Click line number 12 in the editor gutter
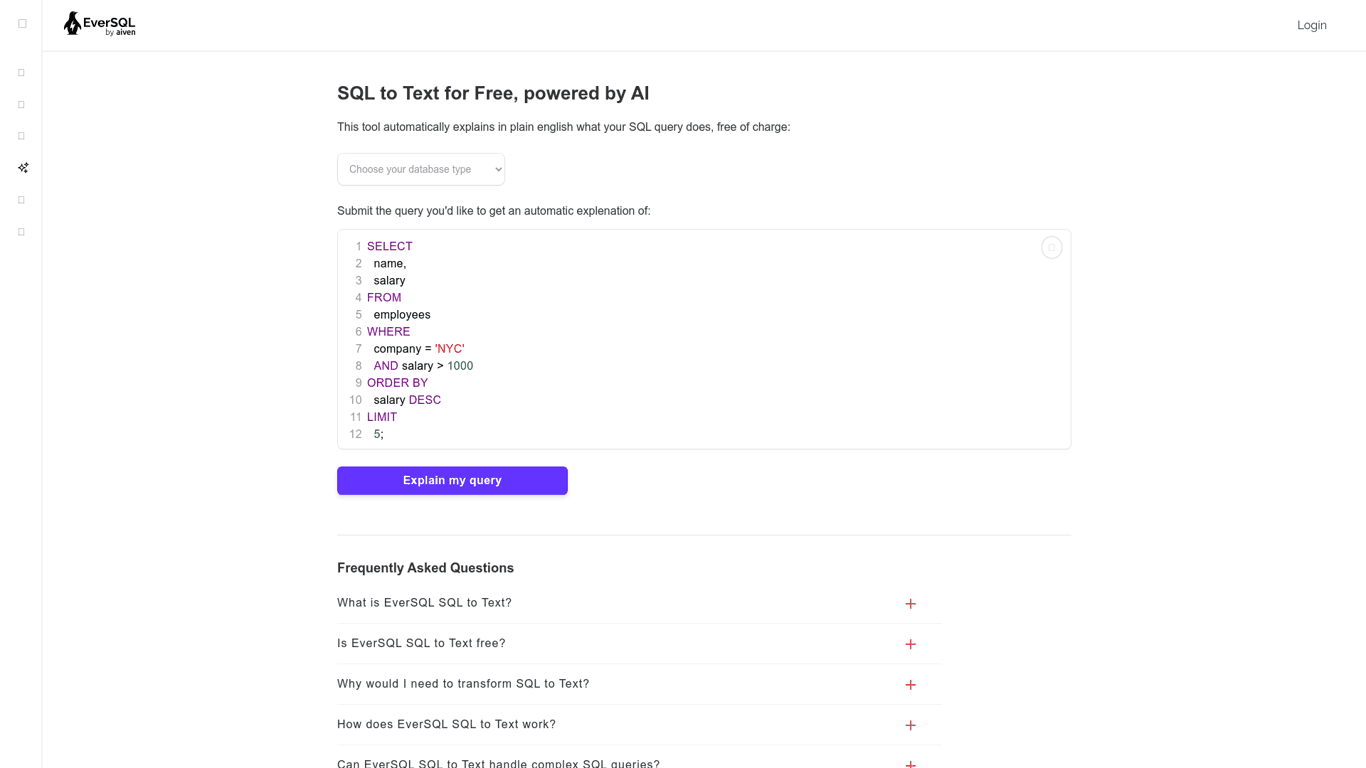Screen dimensions: 1366x768 point(355,435)
